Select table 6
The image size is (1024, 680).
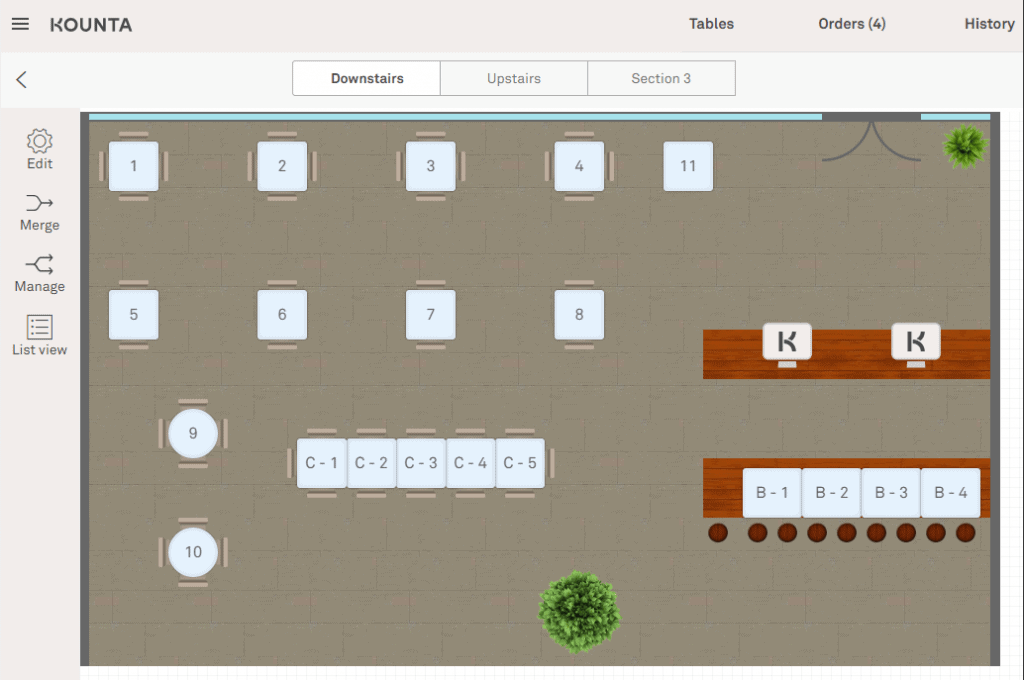pyautogui.click(x=282, y=315)
